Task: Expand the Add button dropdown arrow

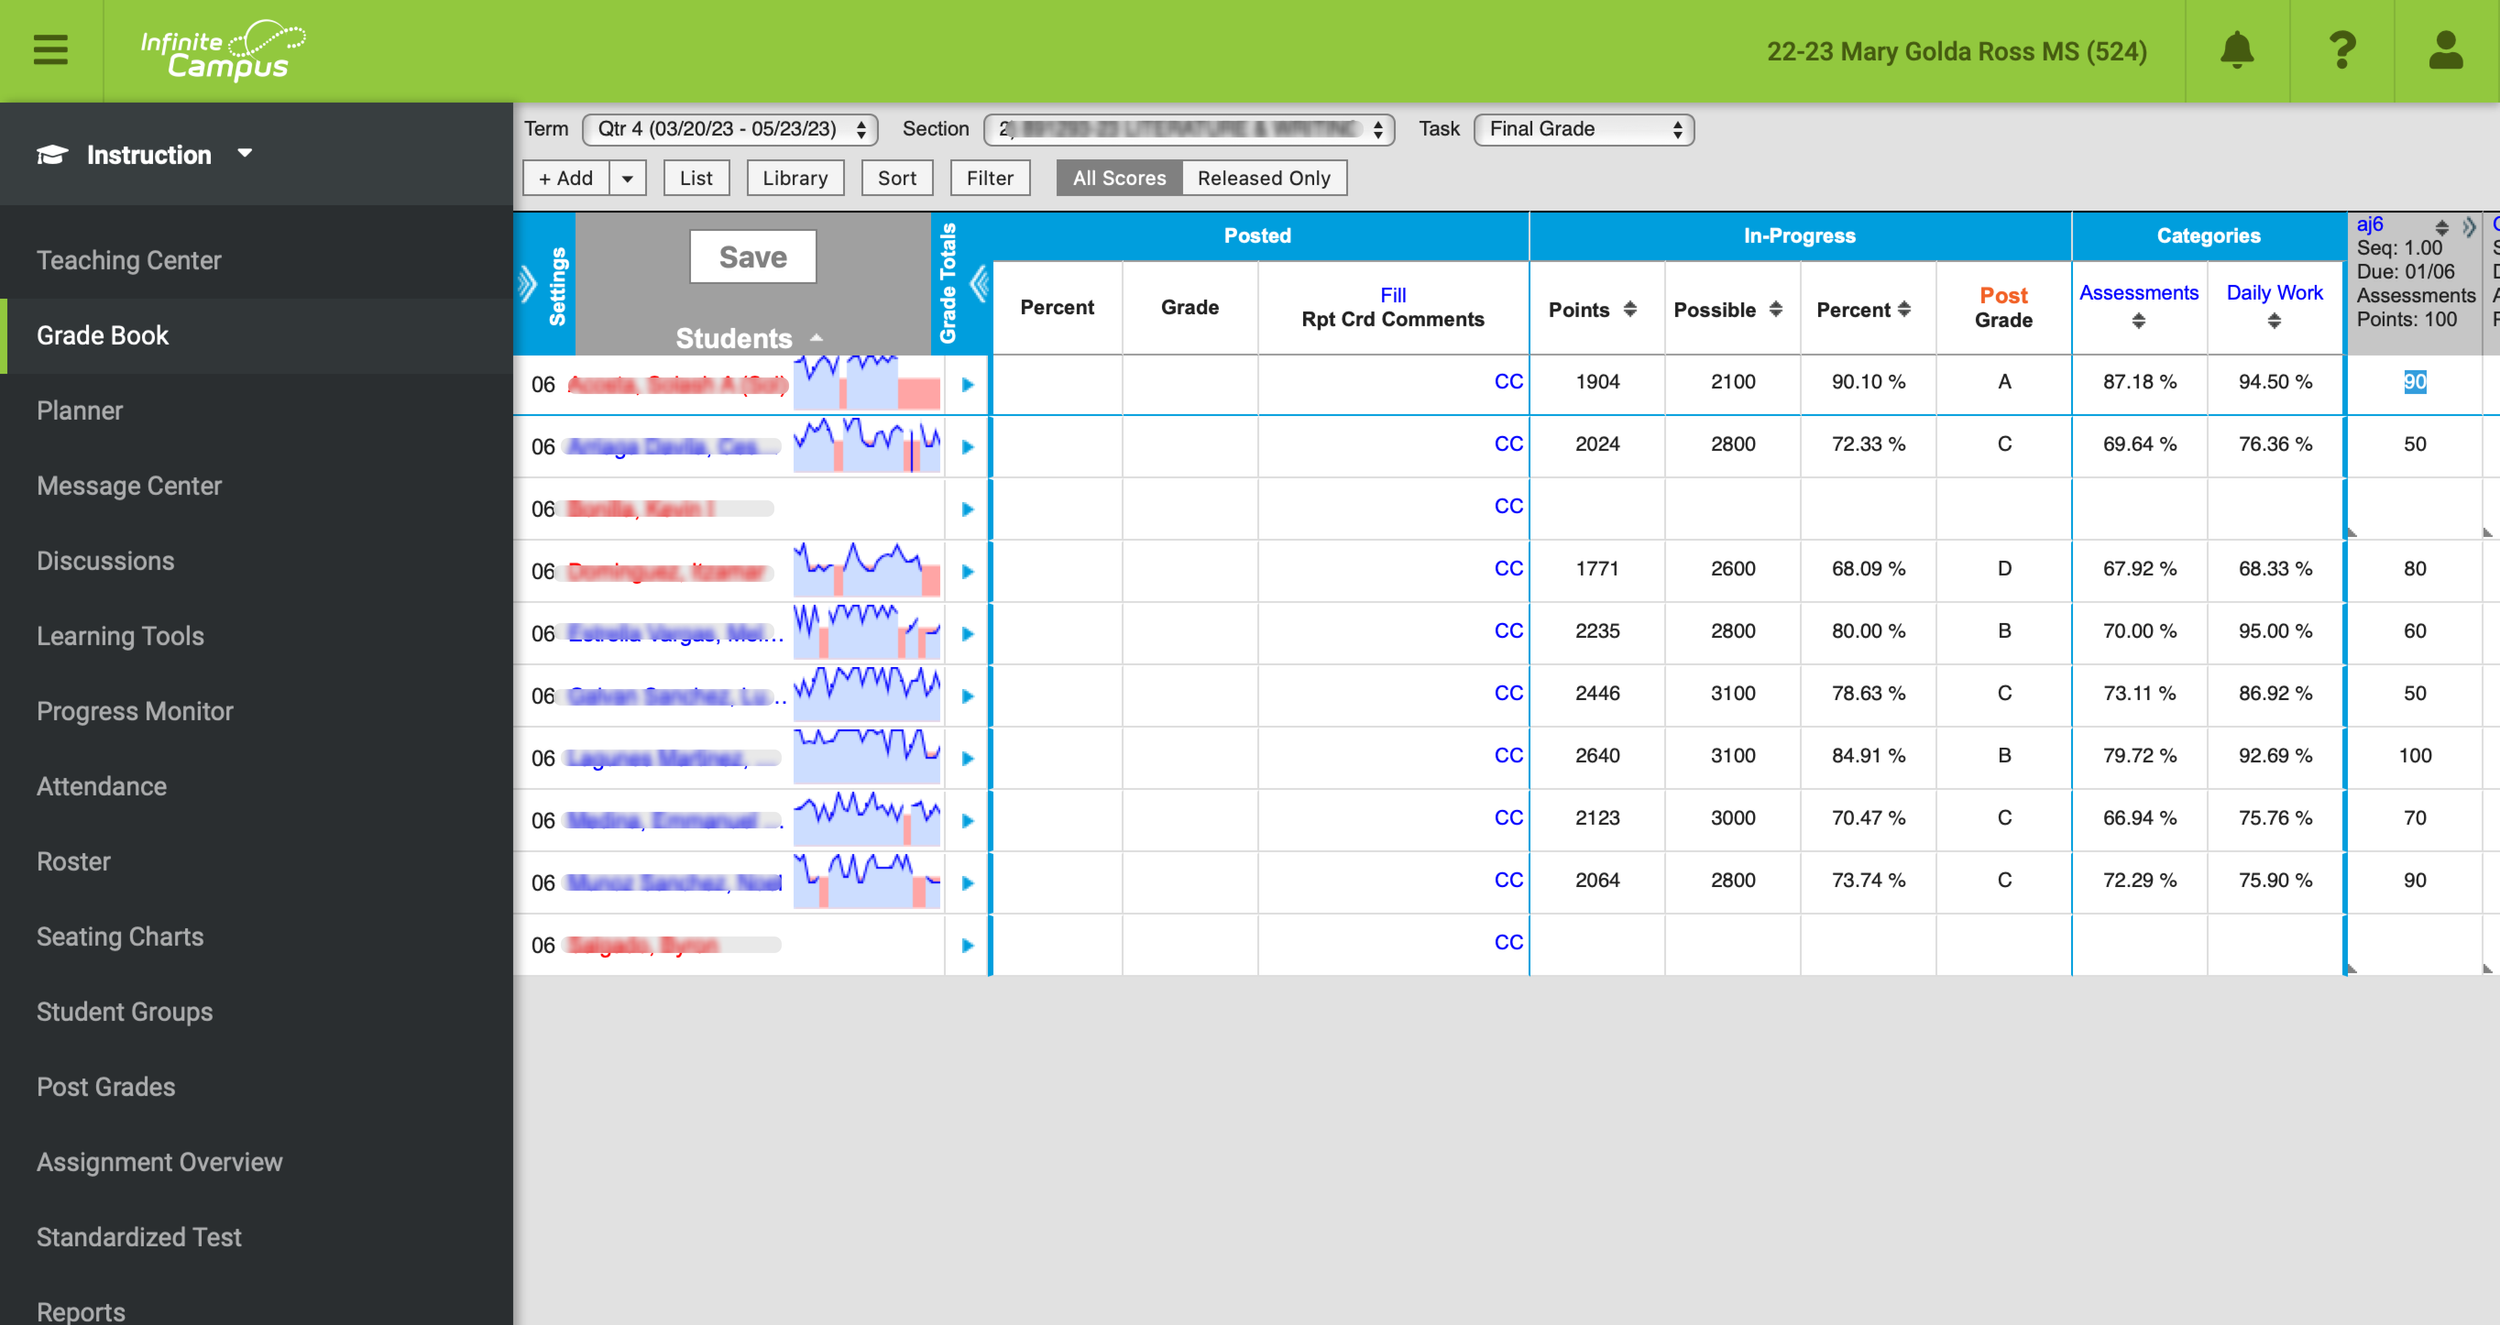Action: click(x=627, y=178)
